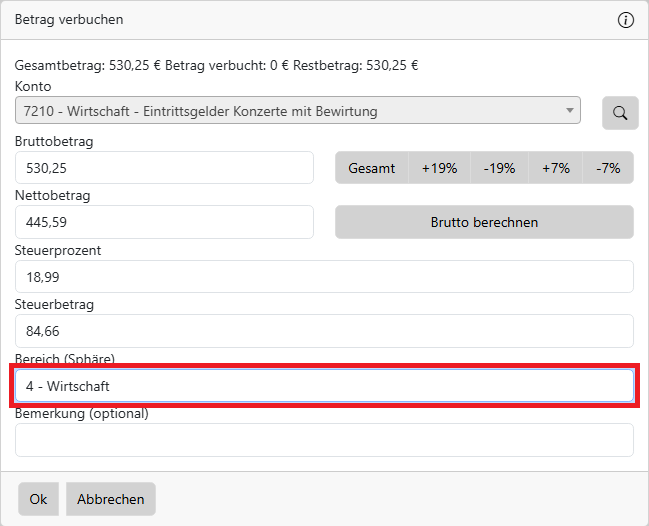Click the magnifier search account button
Screen dimensions: 649x526
click(x=620, y=113)
